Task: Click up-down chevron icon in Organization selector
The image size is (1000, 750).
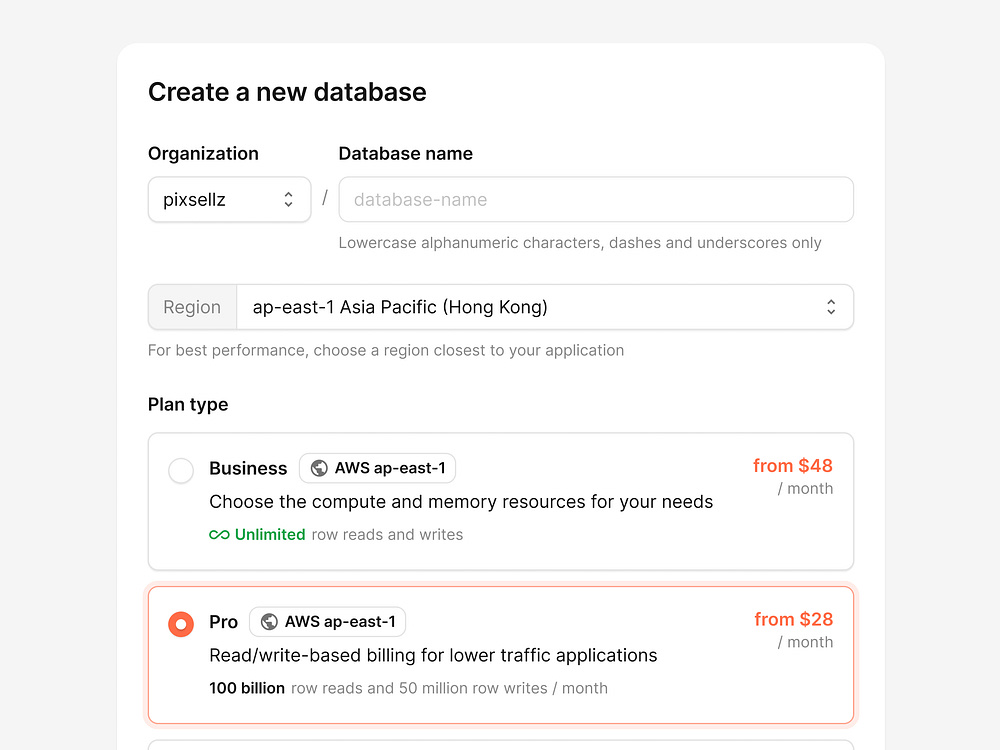Action: point(288,200)
